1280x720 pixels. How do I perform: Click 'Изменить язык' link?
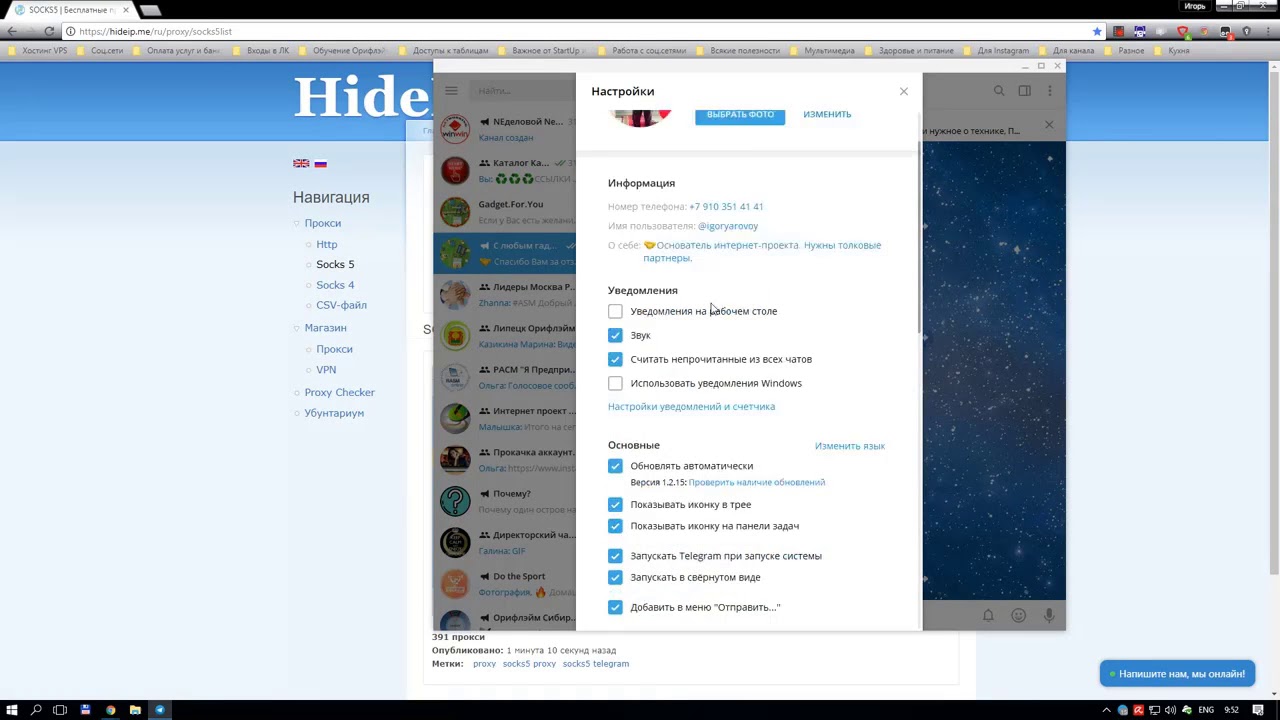850,446
